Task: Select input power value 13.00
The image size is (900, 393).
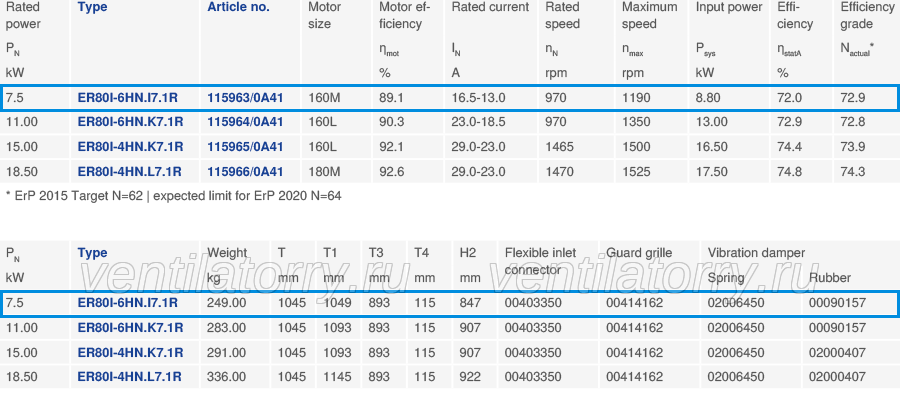Action: (x=712, y=122)
